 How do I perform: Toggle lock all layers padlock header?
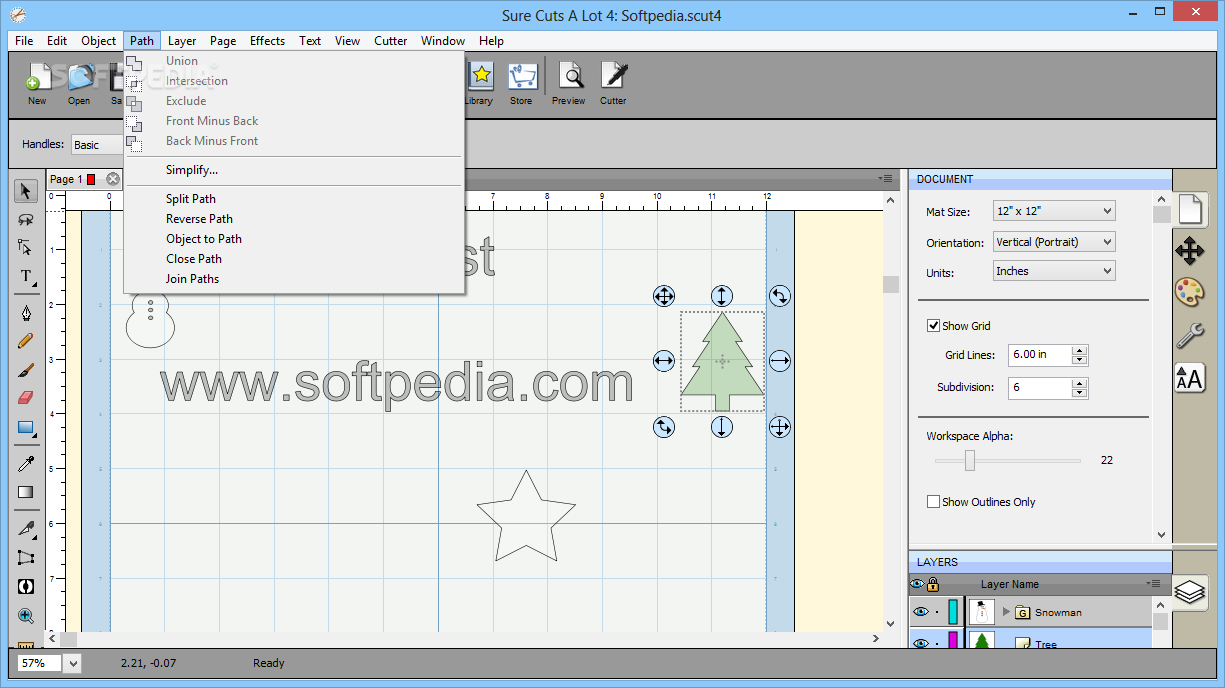pyautogui.click(x=933, y=584)
